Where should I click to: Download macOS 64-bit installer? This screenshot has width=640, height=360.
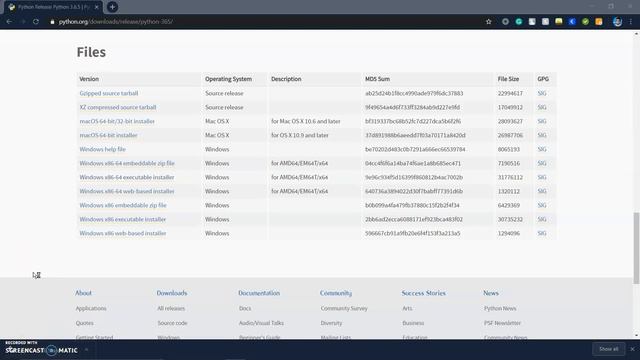click(x=108, y=135)
